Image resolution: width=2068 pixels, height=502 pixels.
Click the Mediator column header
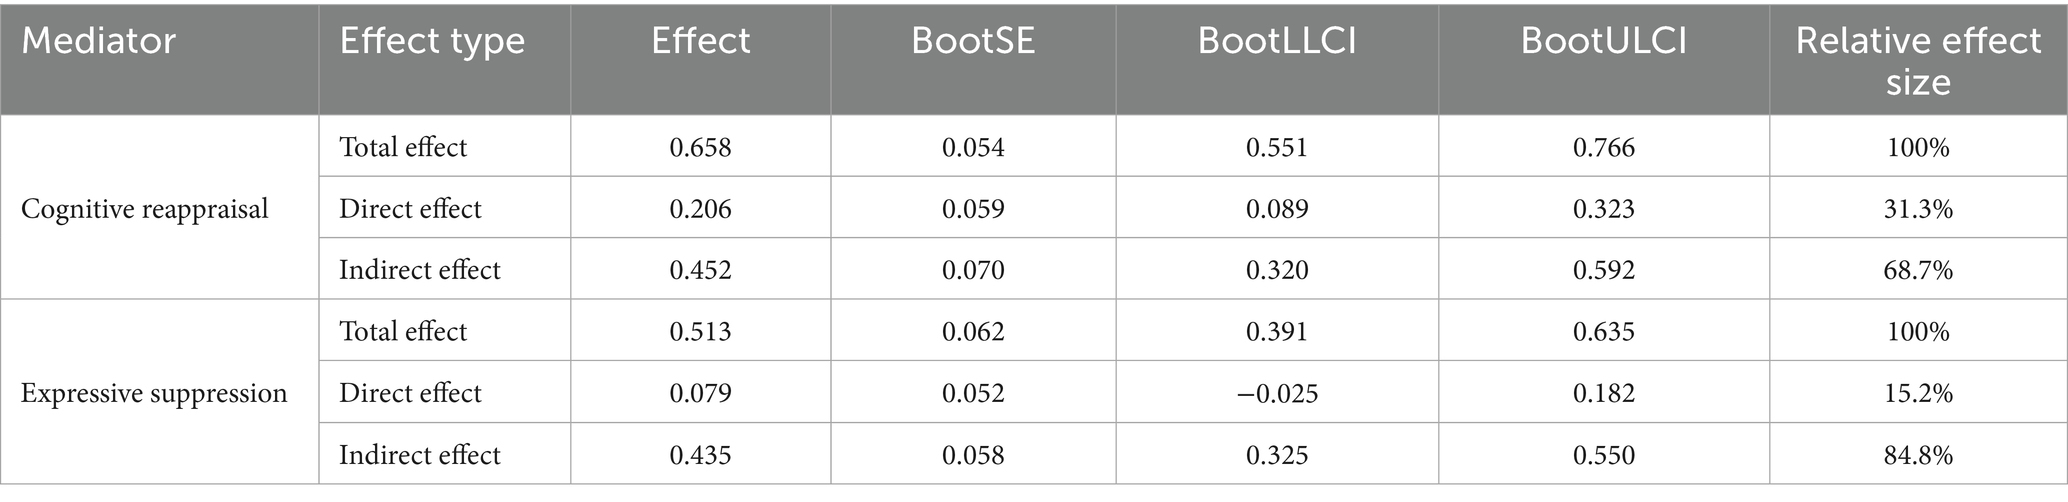[98, 41]
